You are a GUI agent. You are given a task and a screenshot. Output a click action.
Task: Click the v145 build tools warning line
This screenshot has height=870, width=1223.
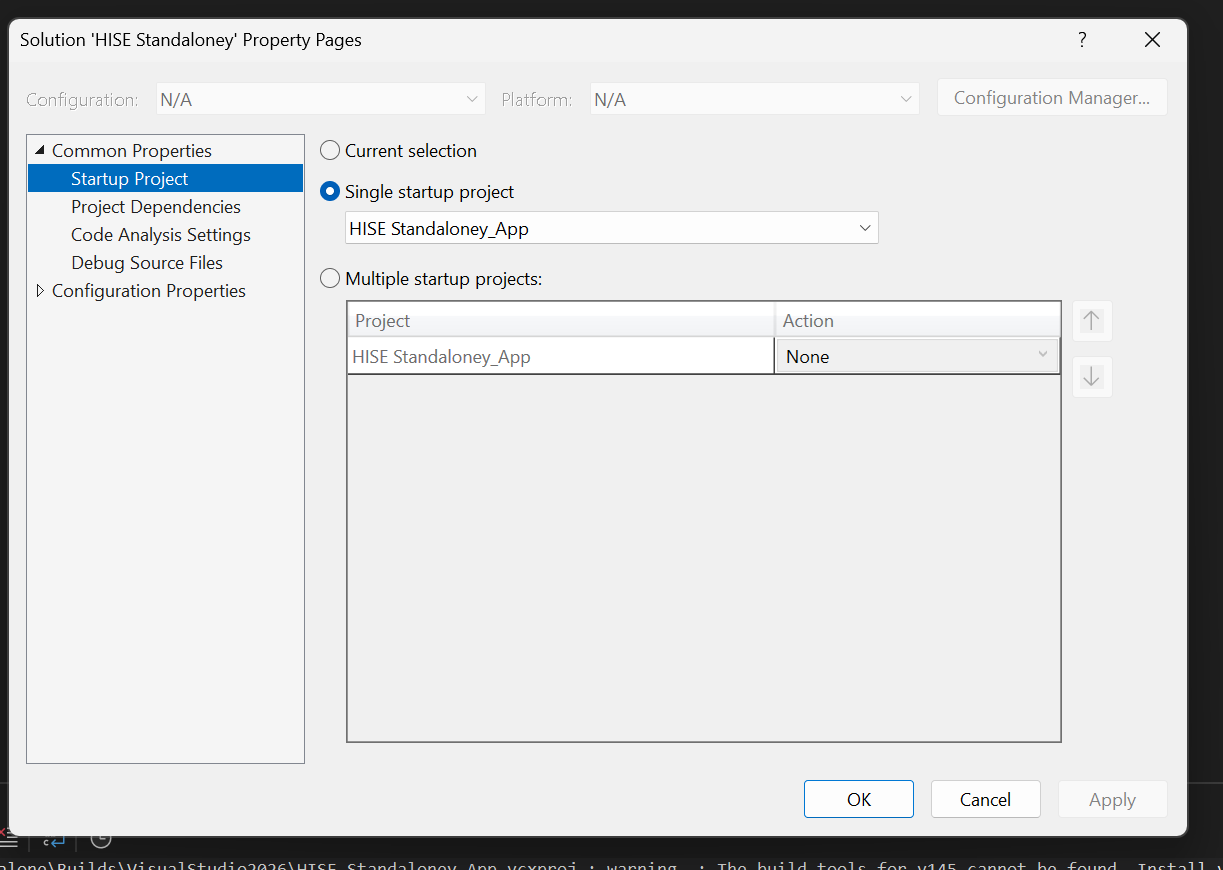tap(611, 864)
